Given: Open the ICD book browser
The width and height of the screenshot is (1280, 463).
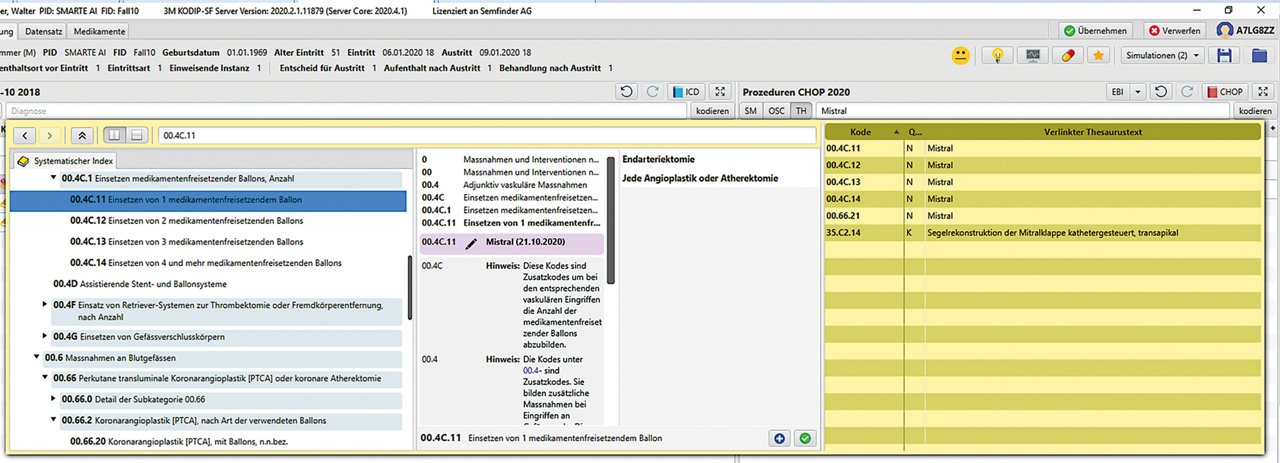Looking at the screenshot, I should tap(686, 91).
